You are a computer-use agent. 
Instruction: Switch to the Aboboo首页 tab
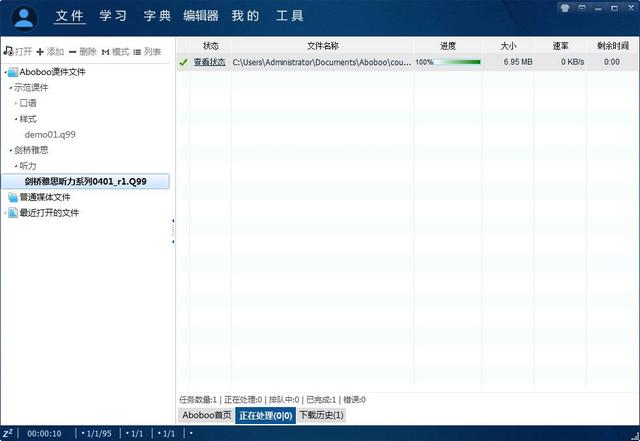206,414
